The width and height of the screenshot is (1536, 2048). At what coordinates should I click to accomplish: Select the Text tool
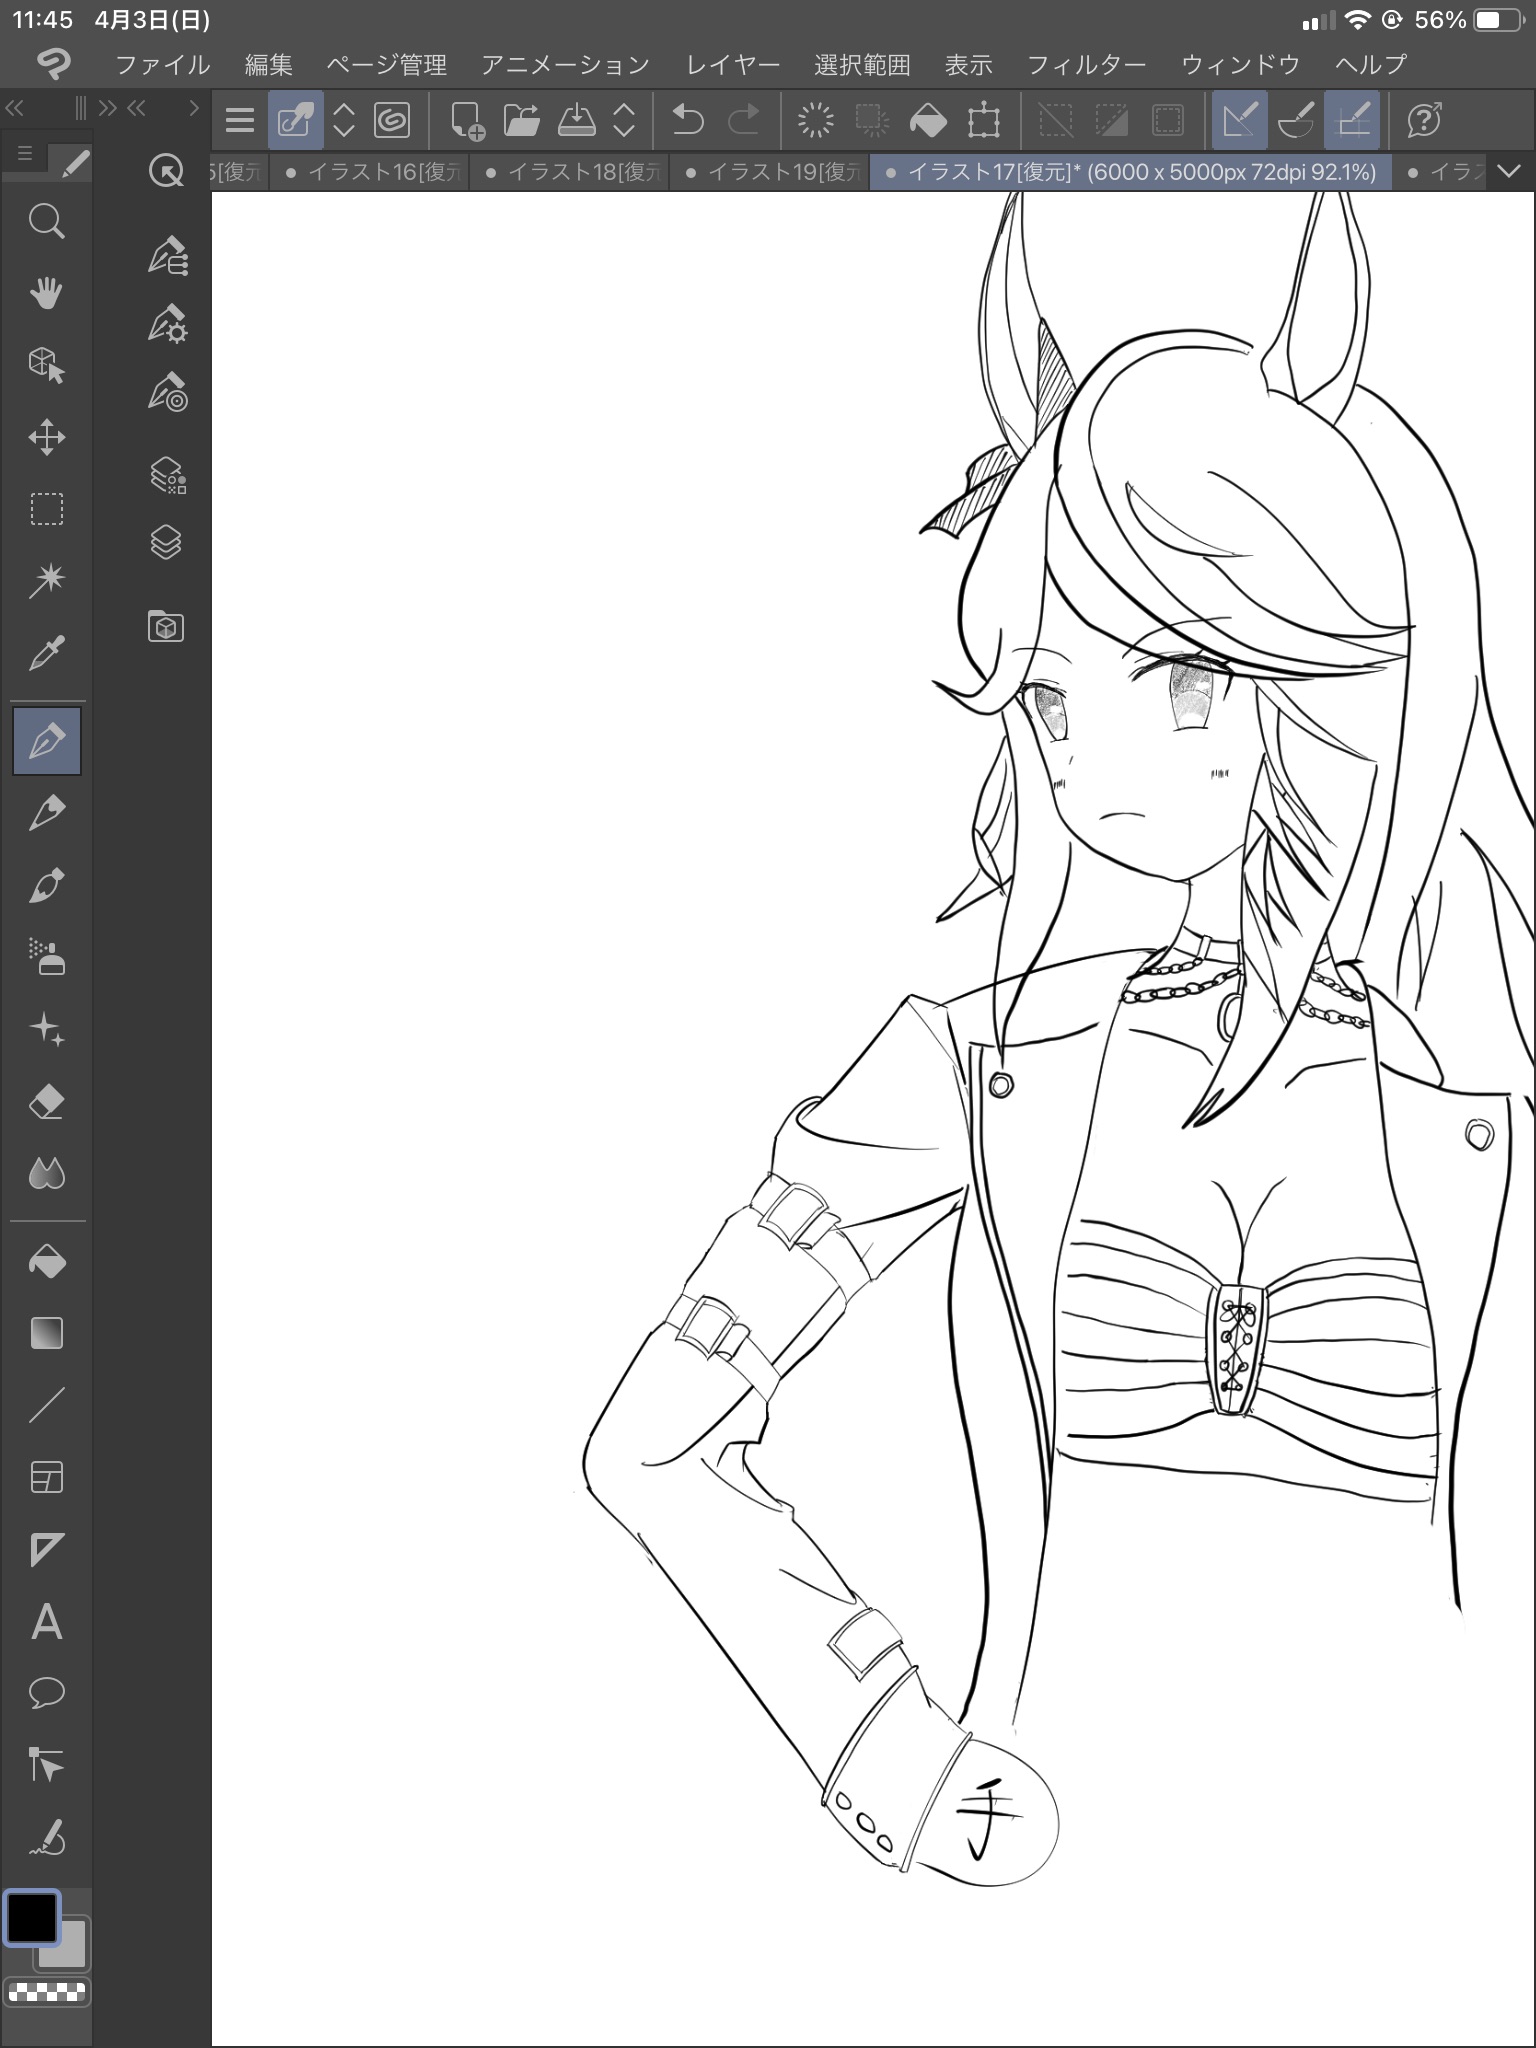46,1621
